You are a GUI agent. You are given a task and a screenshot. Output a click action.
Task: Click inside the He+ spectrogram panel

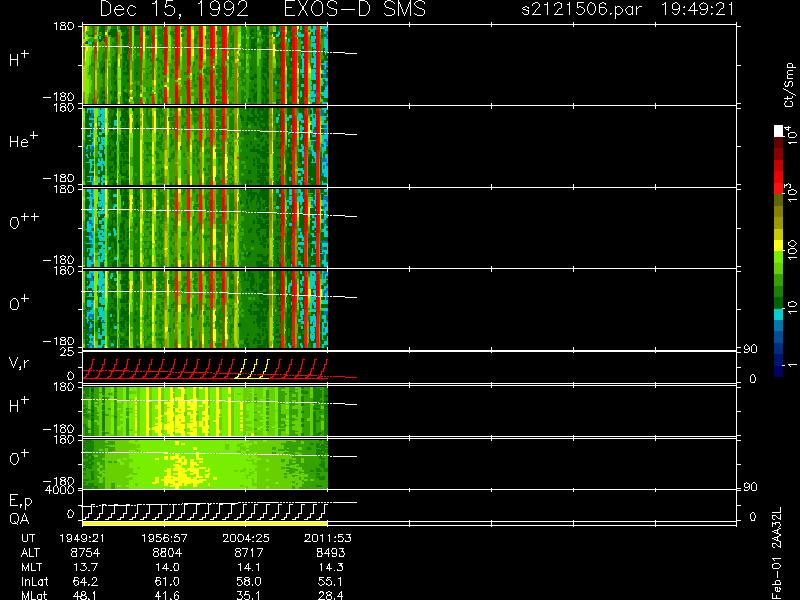[205, 146]
